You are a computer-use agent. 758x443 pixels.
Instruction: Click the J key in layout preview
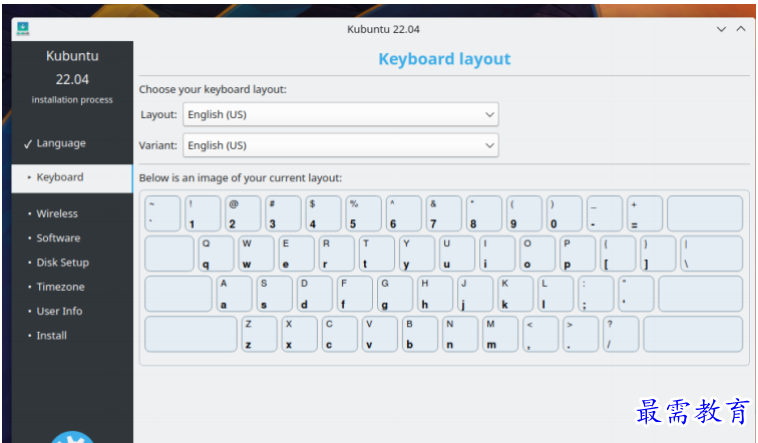(x=475, y=294)
